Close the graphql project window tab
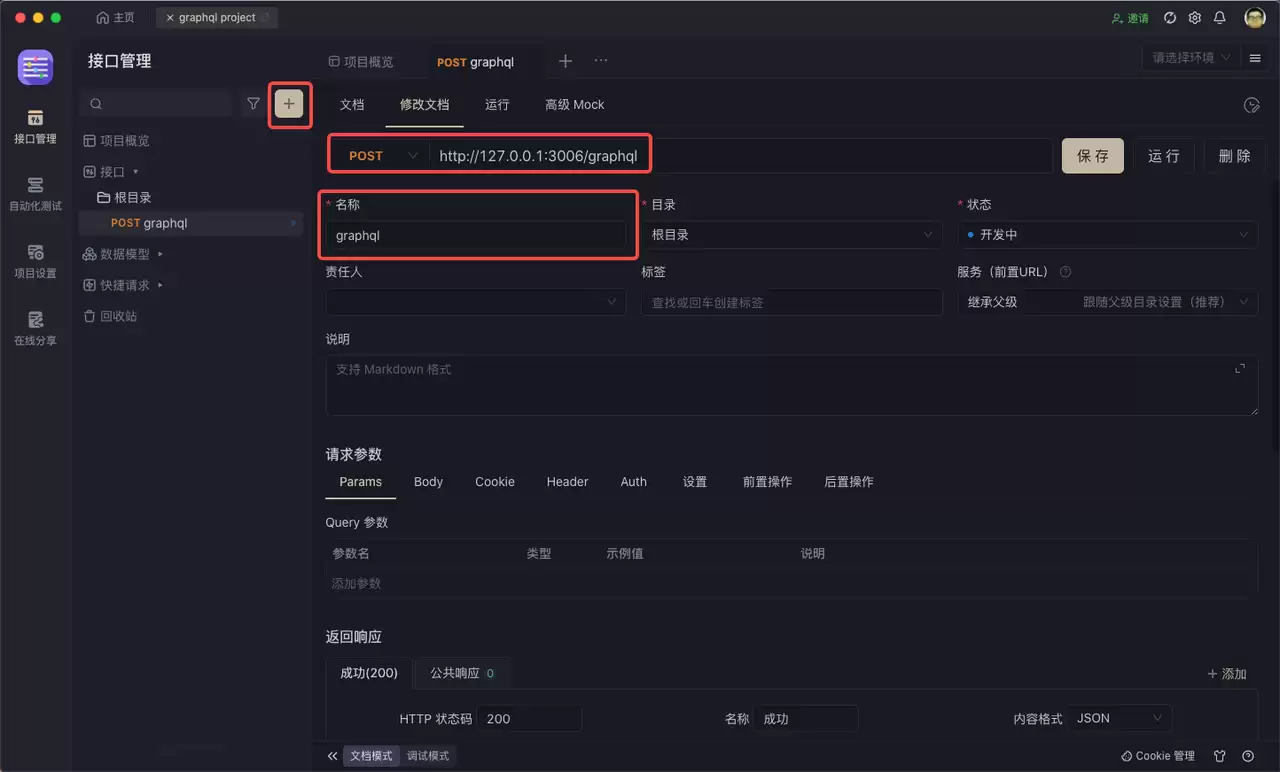1280x772 pixels. (170, 18)
